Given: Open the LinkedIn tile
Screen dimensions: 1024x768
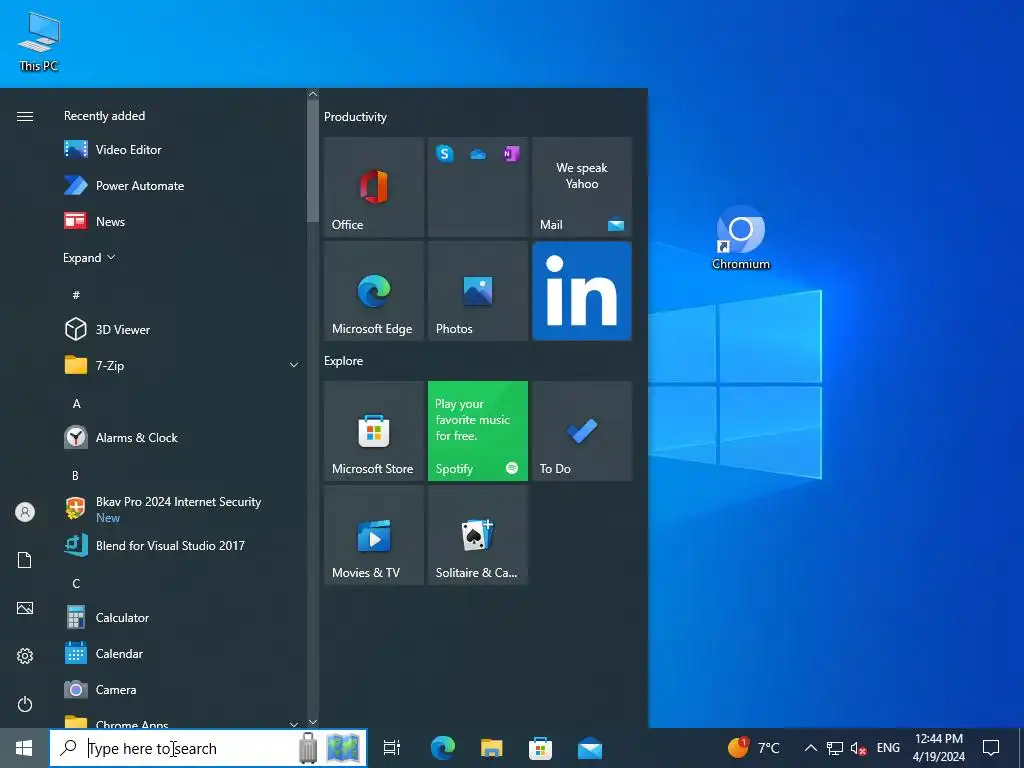Looking at the screenshot, I should [582, 291].
